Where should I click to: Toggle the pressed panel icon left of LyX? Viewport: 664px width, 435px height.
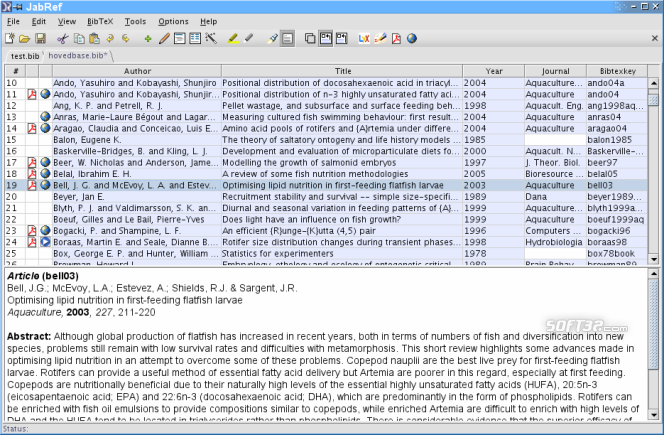pos(326,39)
